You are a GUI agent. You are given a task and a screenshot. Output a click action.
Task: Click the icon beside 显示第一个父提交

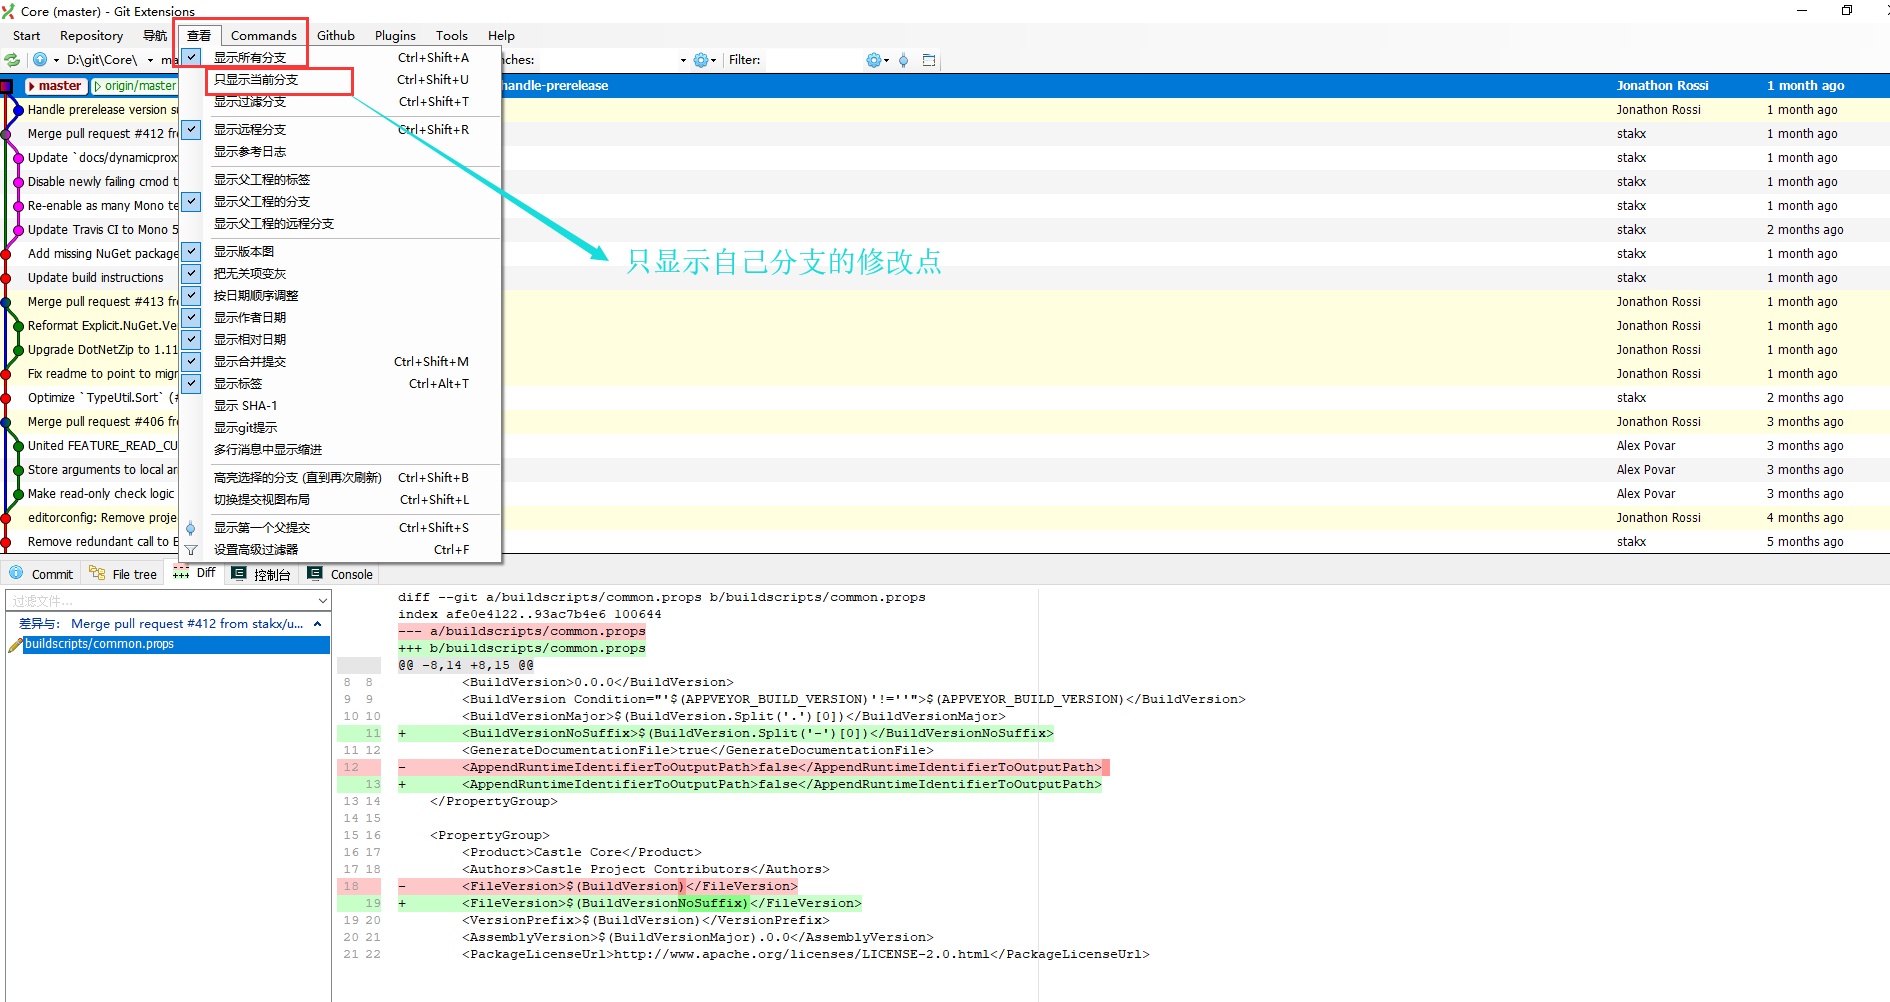click(191, 528)
